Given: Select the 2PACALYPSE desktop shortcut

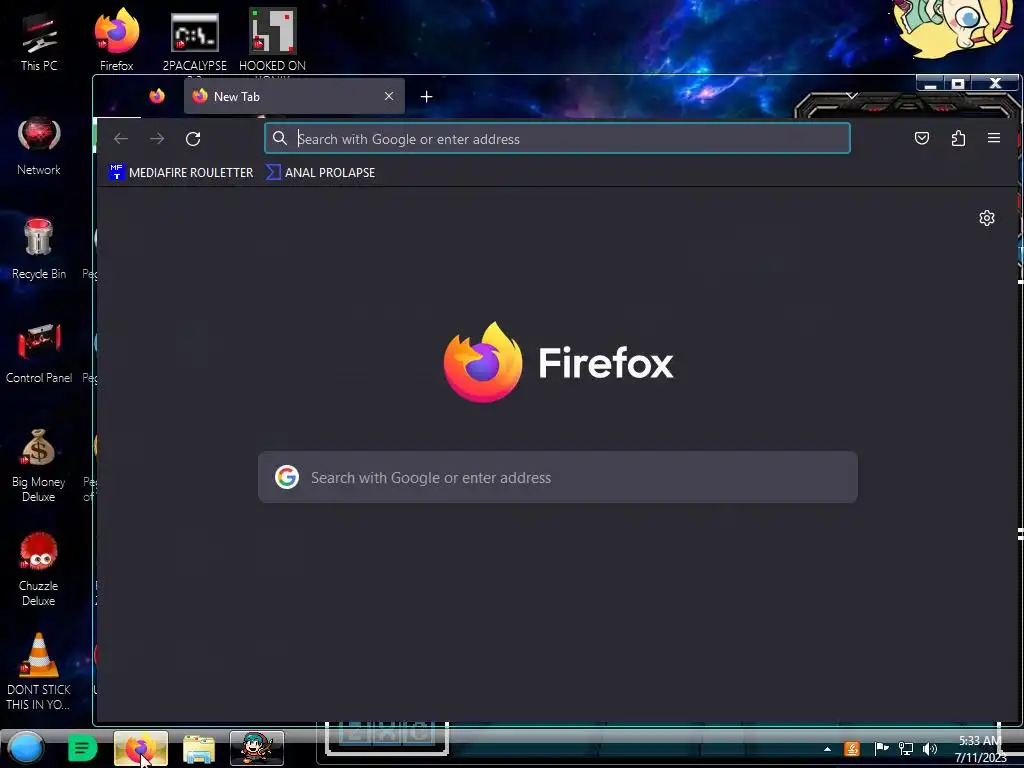Looking at the screenshot, I should (x=195, y=40).
